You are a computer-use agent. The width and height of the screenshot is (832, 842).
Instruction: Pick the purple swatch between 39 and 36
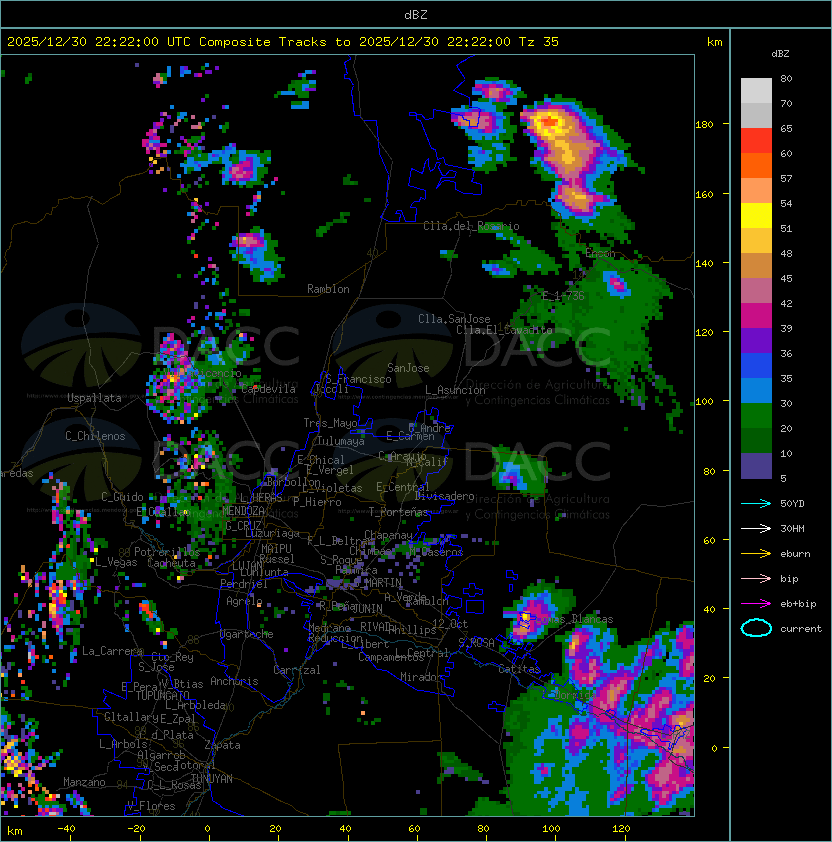[x=756, y=340]
